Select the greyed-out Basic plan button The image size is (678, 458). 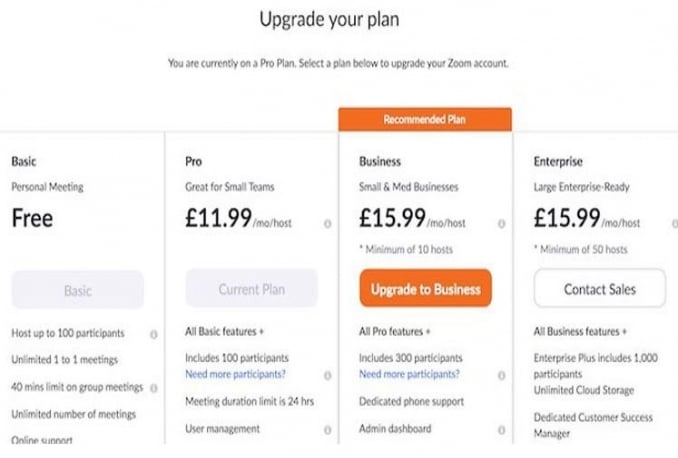click(78, 290)
